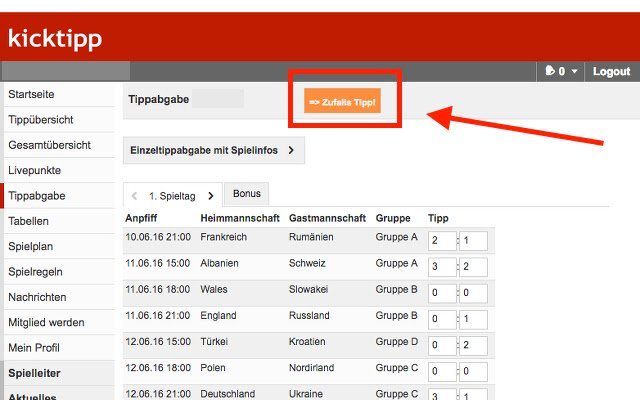Click the Rumänien team name

[311, 237]
